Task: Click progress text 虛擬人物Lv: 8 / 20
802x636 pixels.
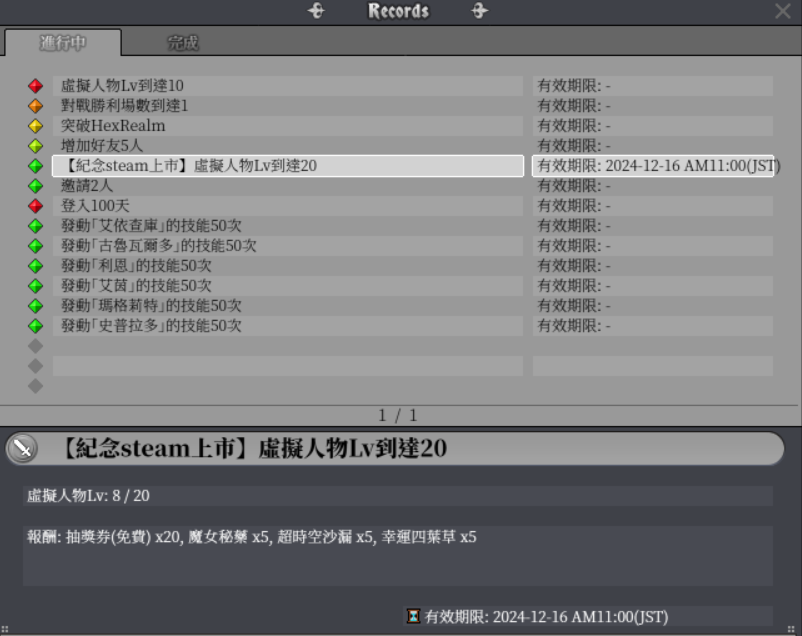Action: [88, 496]
